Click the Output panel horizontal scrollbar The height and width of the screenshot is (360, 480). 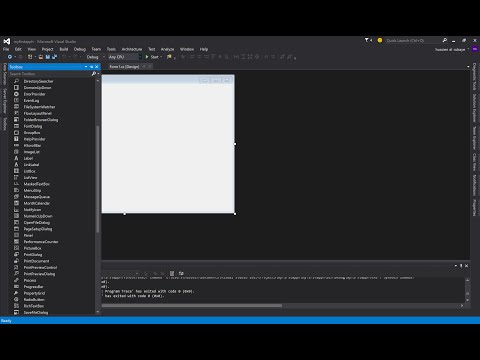pyautogui.click(x=192, y=305)
